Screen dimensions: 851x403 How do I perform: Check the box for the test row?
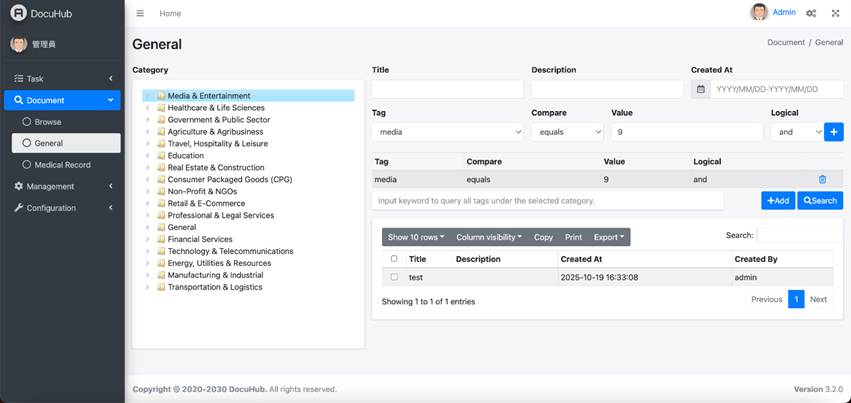coord(394,277)
